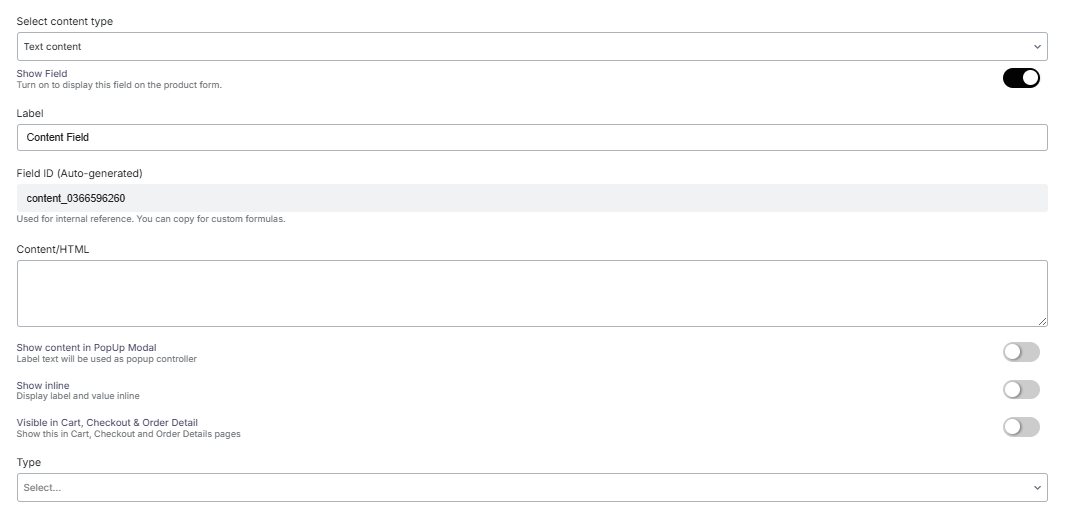Click the chevron arrow in the Type dropdown
The width and height of the screenshot is (1070, 521).
click(1037, 487)
